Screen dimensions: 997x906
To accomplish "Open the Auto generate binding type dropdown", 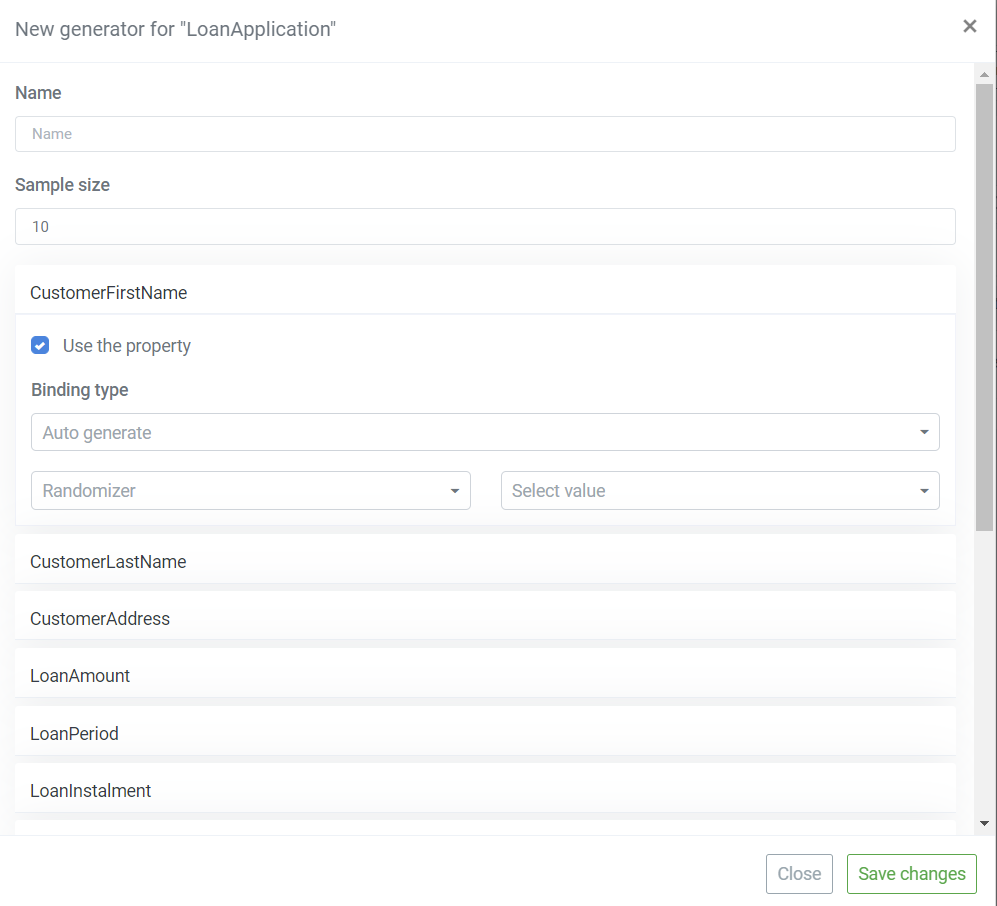I will [485, 432].
